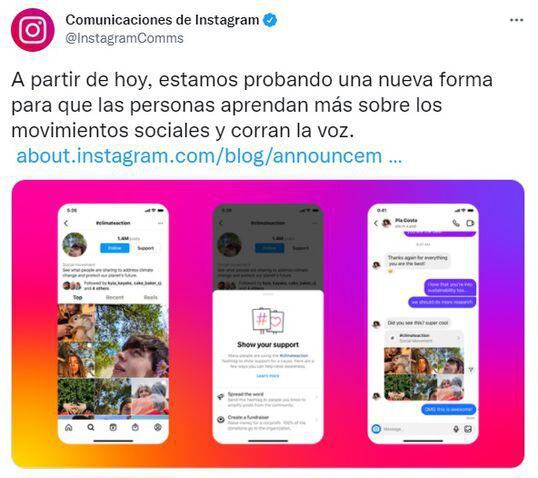The image size is (538, 478).
Task: Open the tweet's three-dot more options menu
Action: tap(516, 20)
